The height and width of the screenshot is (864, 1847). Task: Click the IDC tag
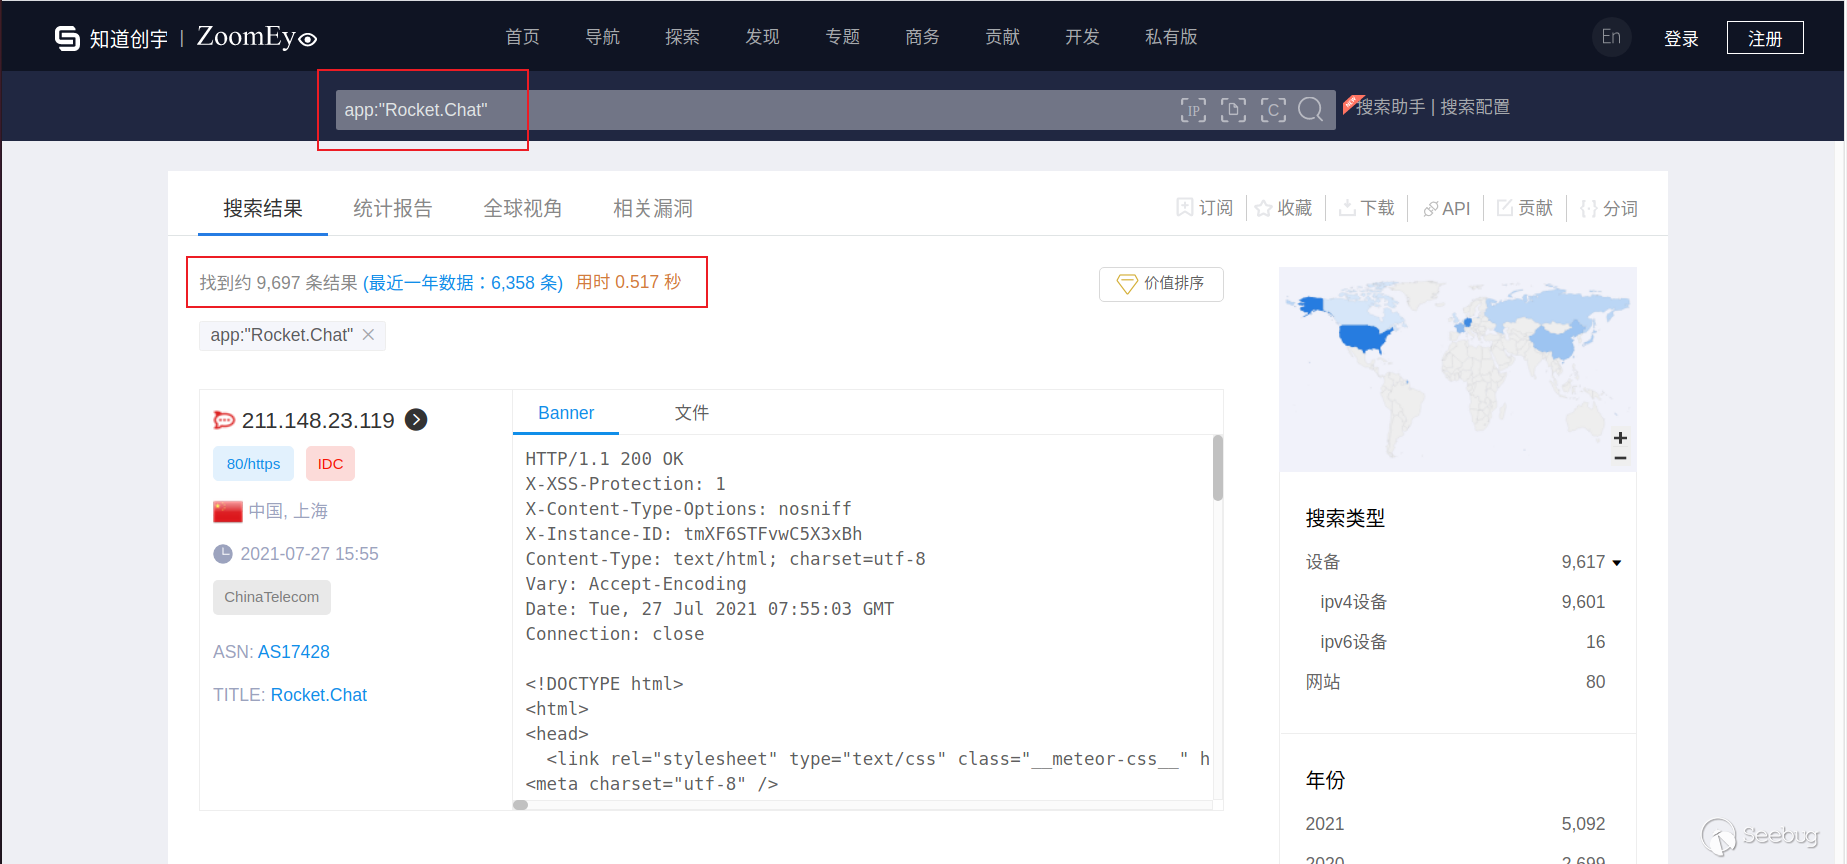pyautogui.click(x=330, y=464)
